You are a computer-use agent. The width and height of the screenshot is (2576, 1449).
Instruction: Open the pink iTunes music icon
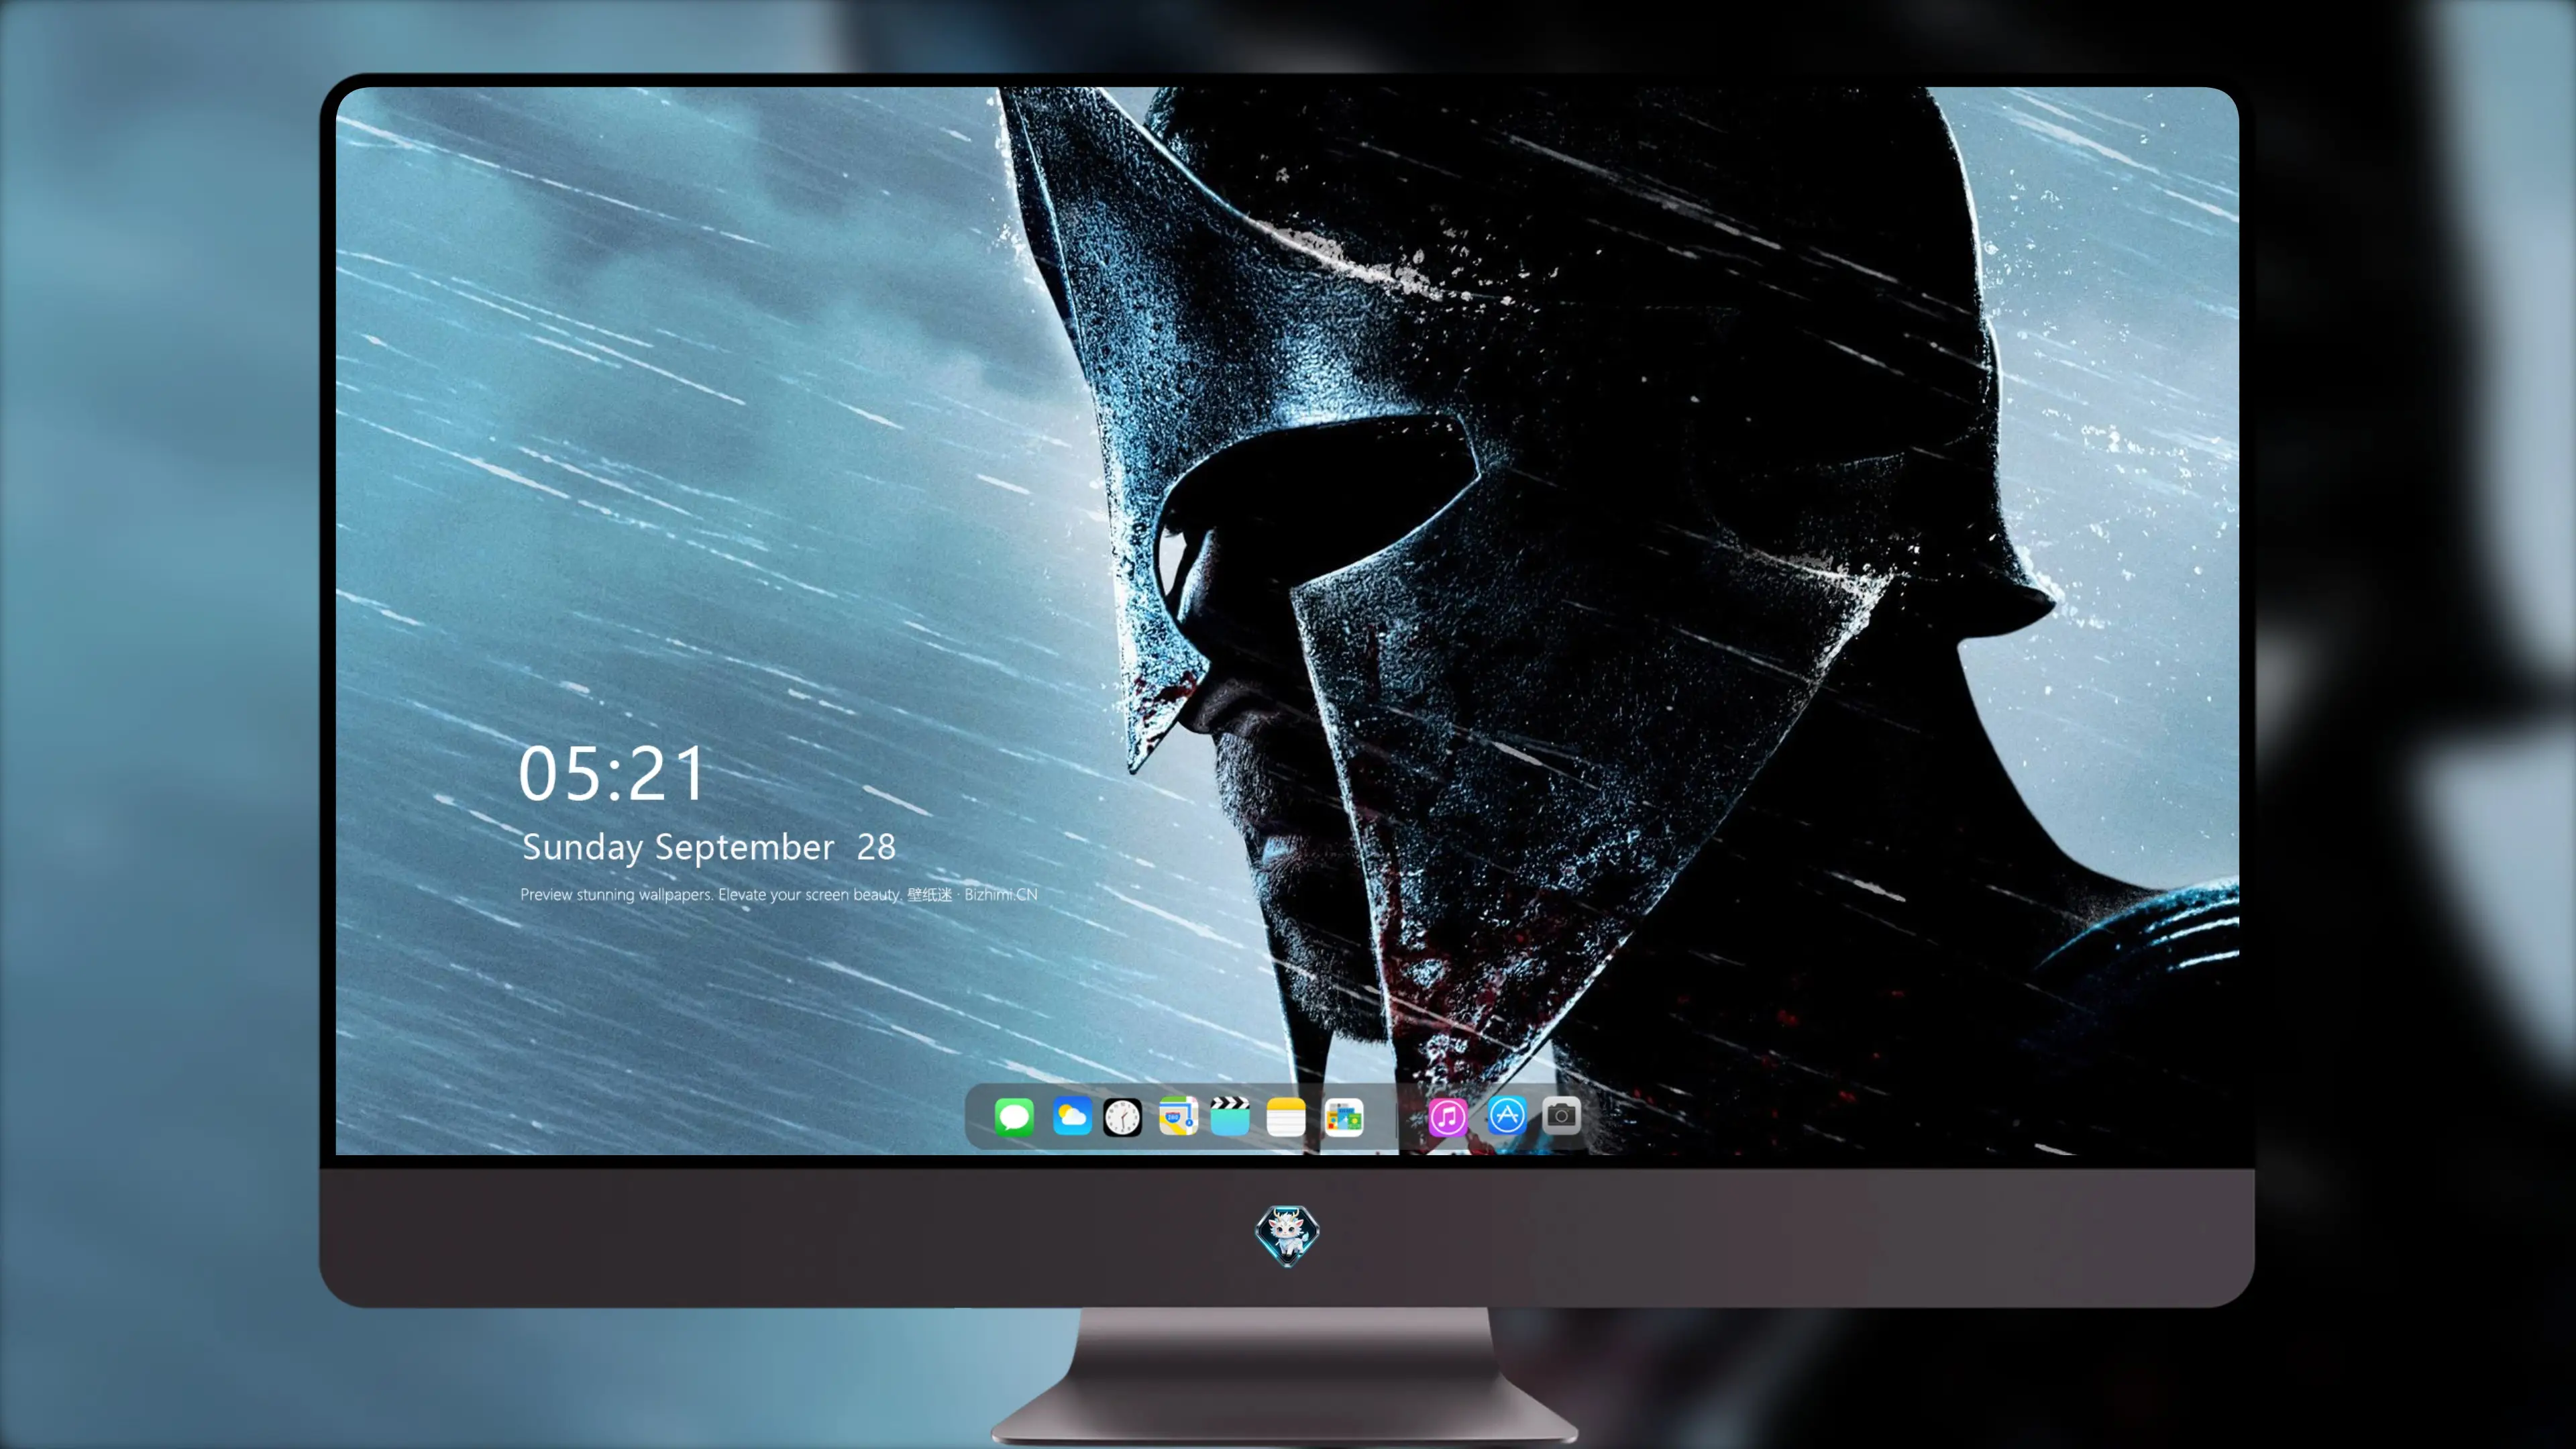point(1447,1117)
